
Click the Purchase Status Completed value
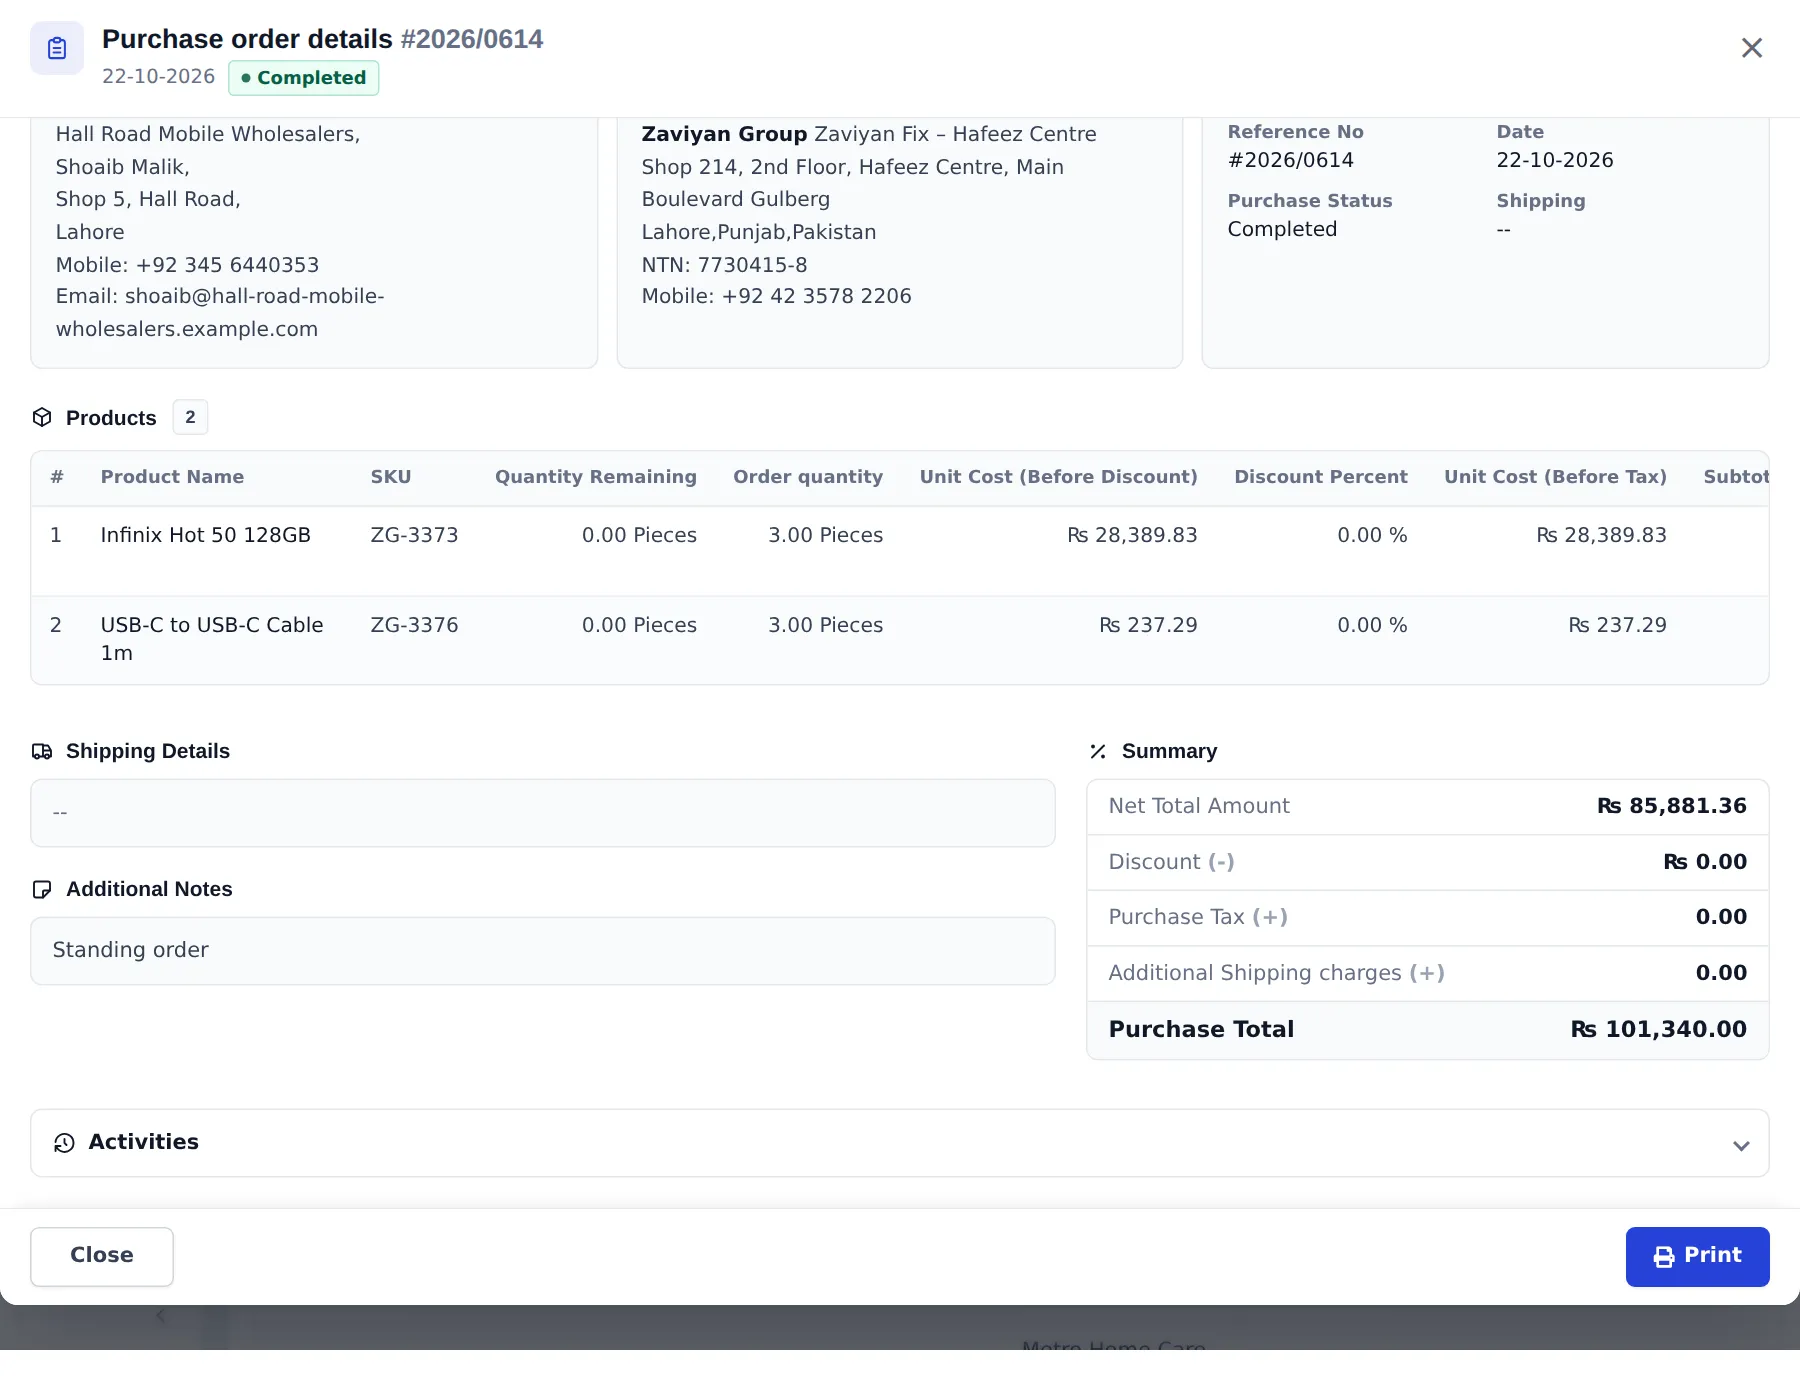[x=1282, y=229]
